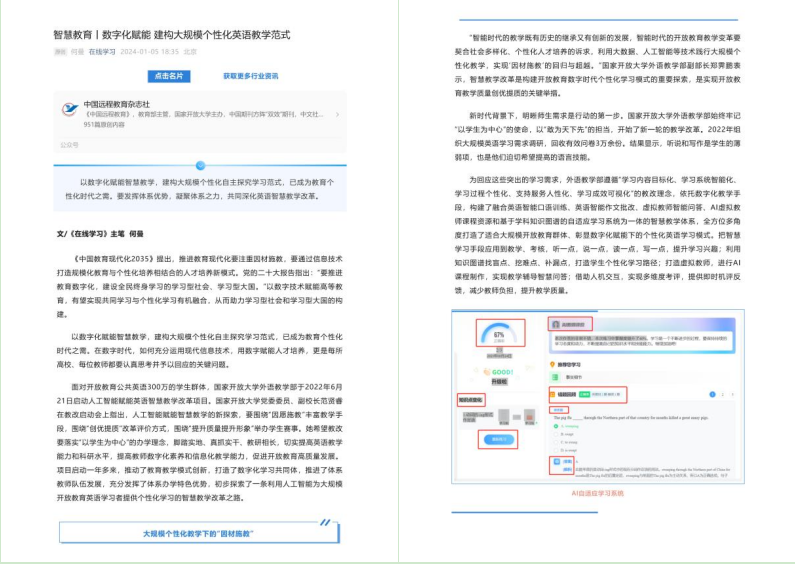Click the orange location pin icon

click(x=553, y=364)
